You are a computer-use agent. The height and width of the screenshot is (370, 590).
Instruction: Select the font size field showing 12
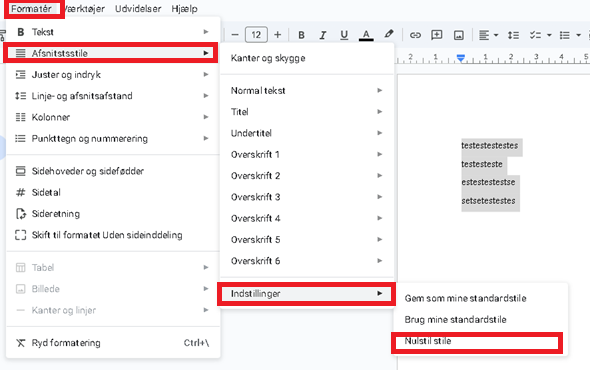[256, 35]
